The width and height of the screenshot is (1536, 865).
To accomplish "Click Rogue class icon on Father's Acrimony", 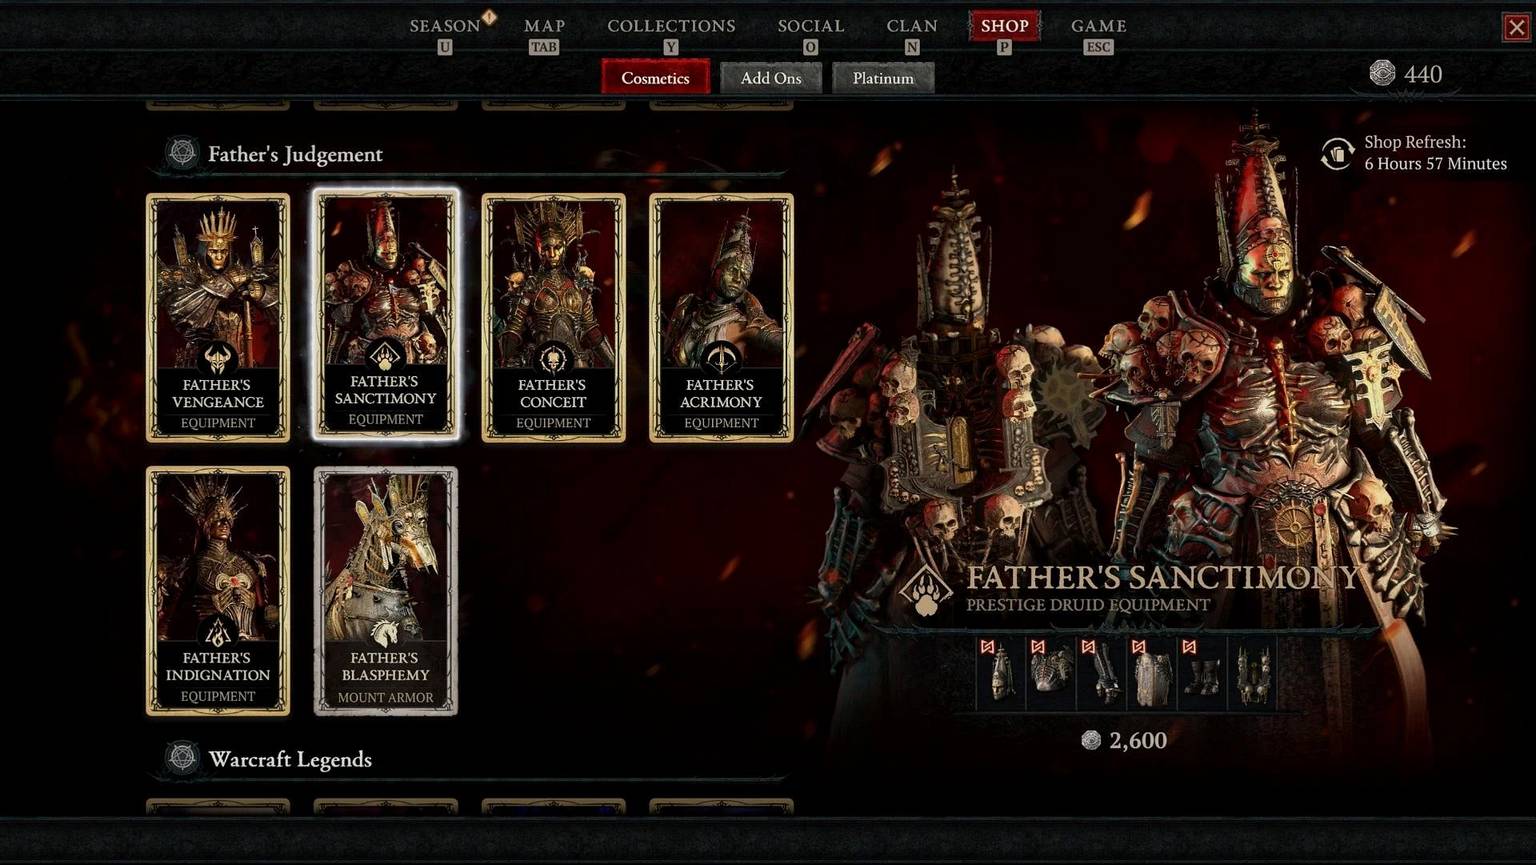I will [721, 357].
